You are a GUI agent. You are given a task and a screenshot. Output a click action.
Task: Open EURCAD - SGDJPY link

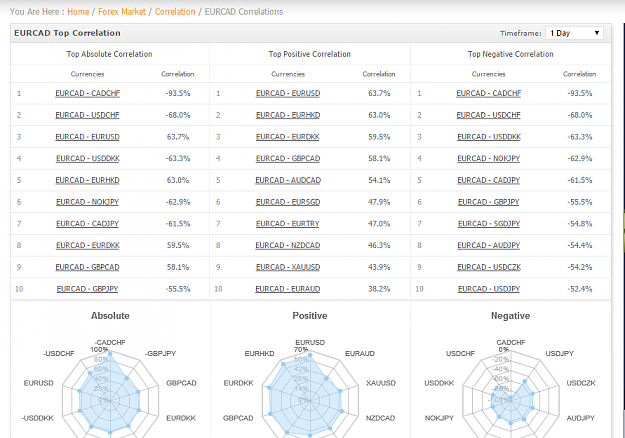489,224
